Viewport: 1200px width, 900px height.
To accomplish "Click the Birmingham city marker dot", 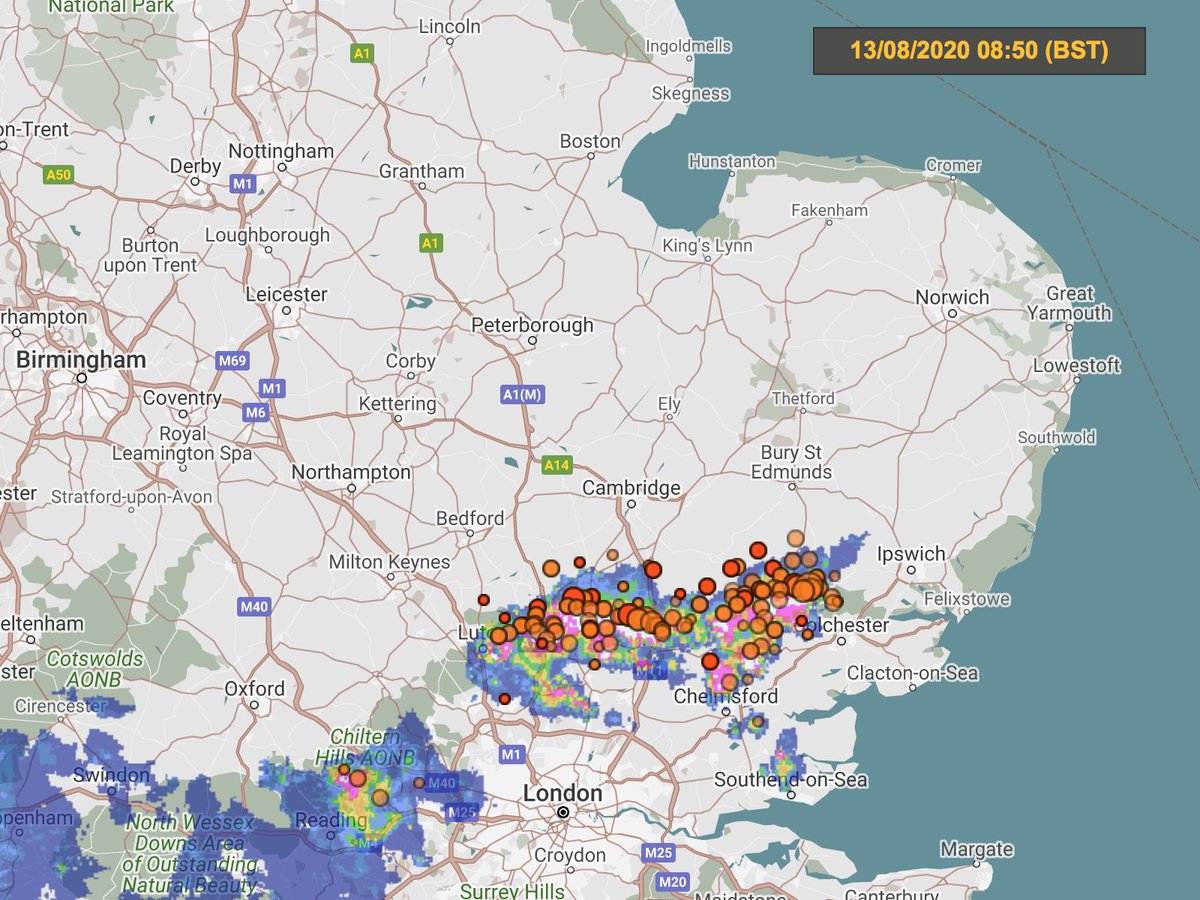I will [x=82, y=379].
